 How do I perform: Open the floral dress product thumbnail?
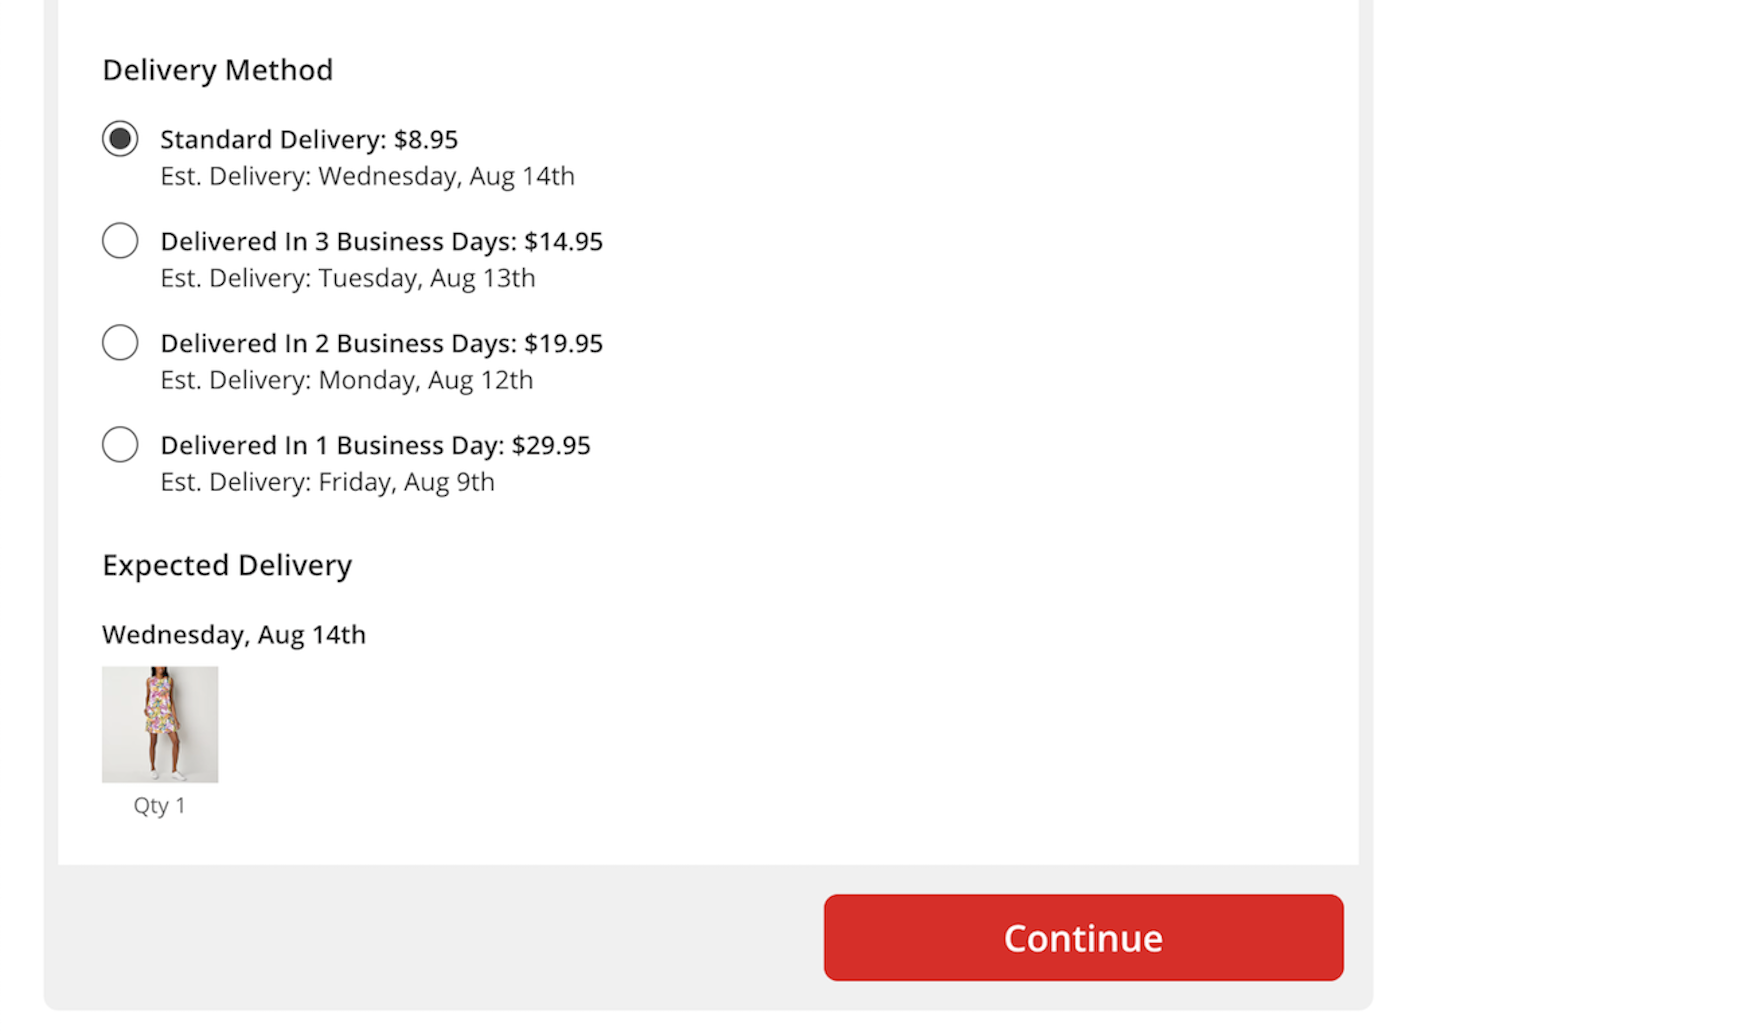click(160, 724)
